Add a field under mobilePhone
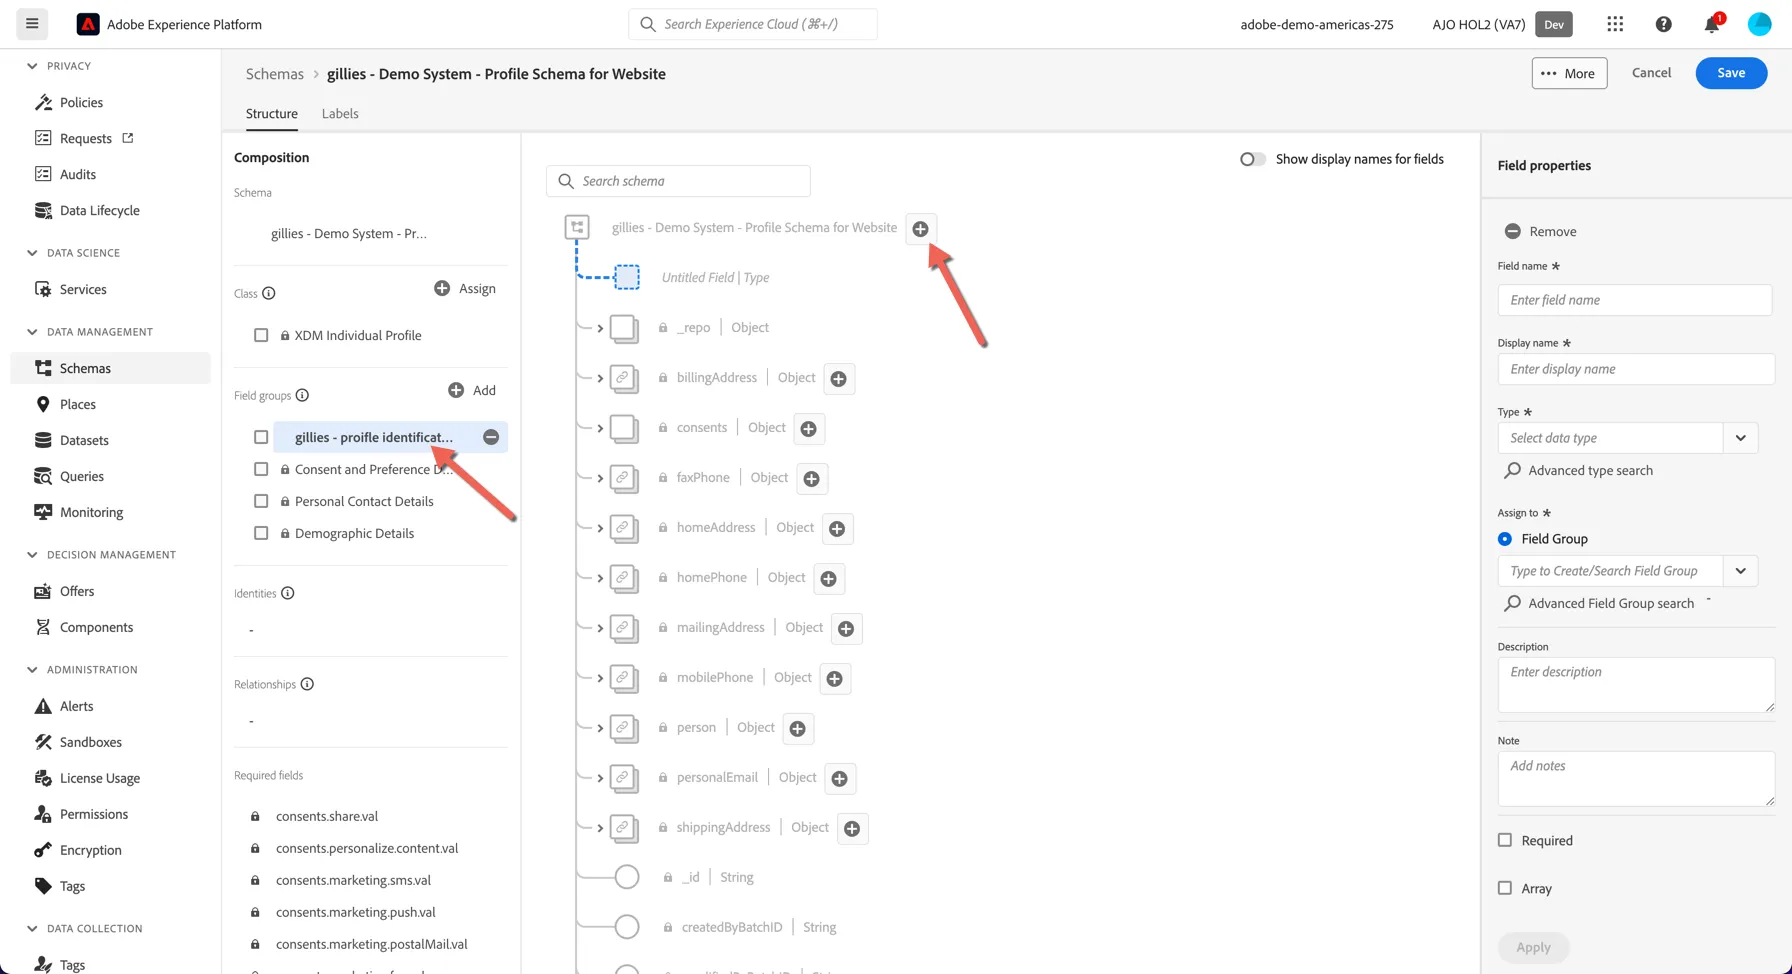This screenshot has width=1792, height=974. 835,679
